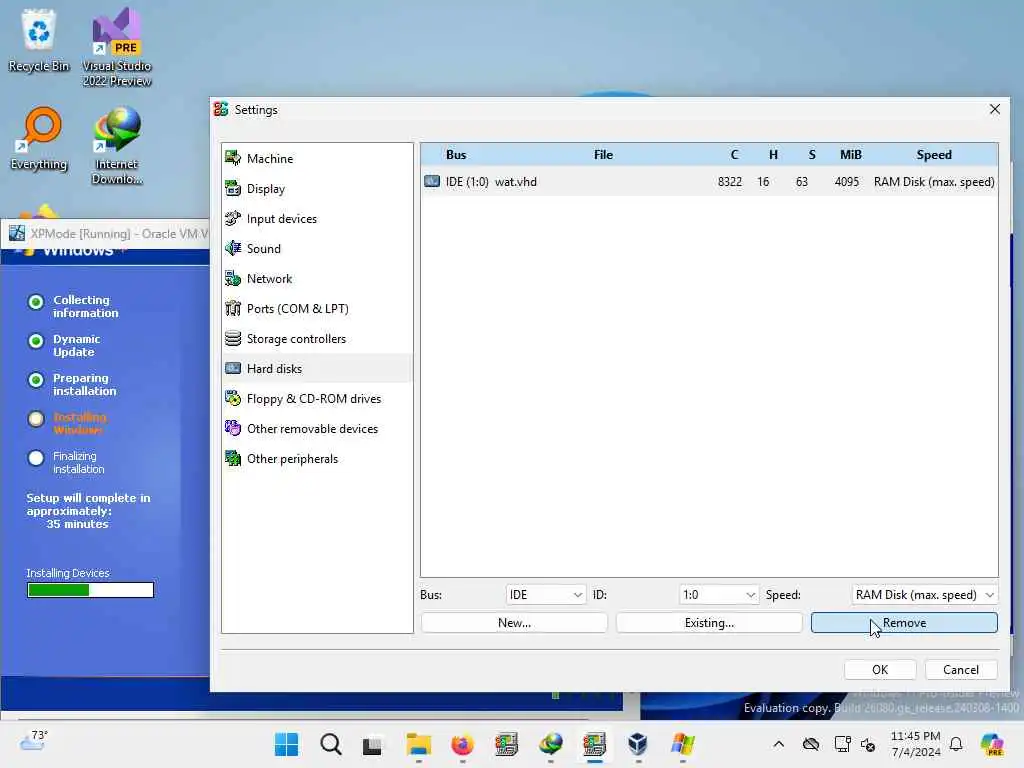Click the muted volume tray icon
Viewport: 1024px width, 768px height.
pos(868,744)
